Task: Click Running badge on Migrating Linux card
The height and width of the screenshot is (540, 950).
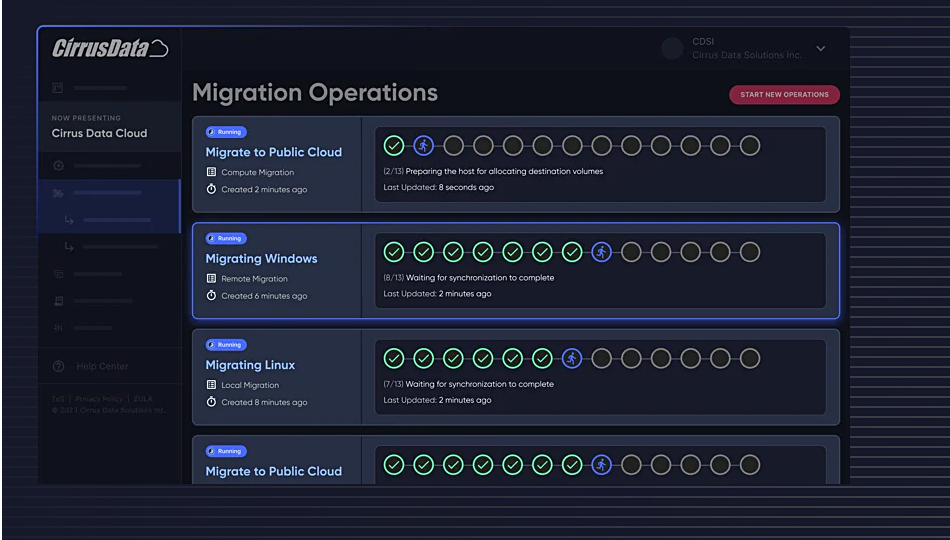Action: (226, 345)
